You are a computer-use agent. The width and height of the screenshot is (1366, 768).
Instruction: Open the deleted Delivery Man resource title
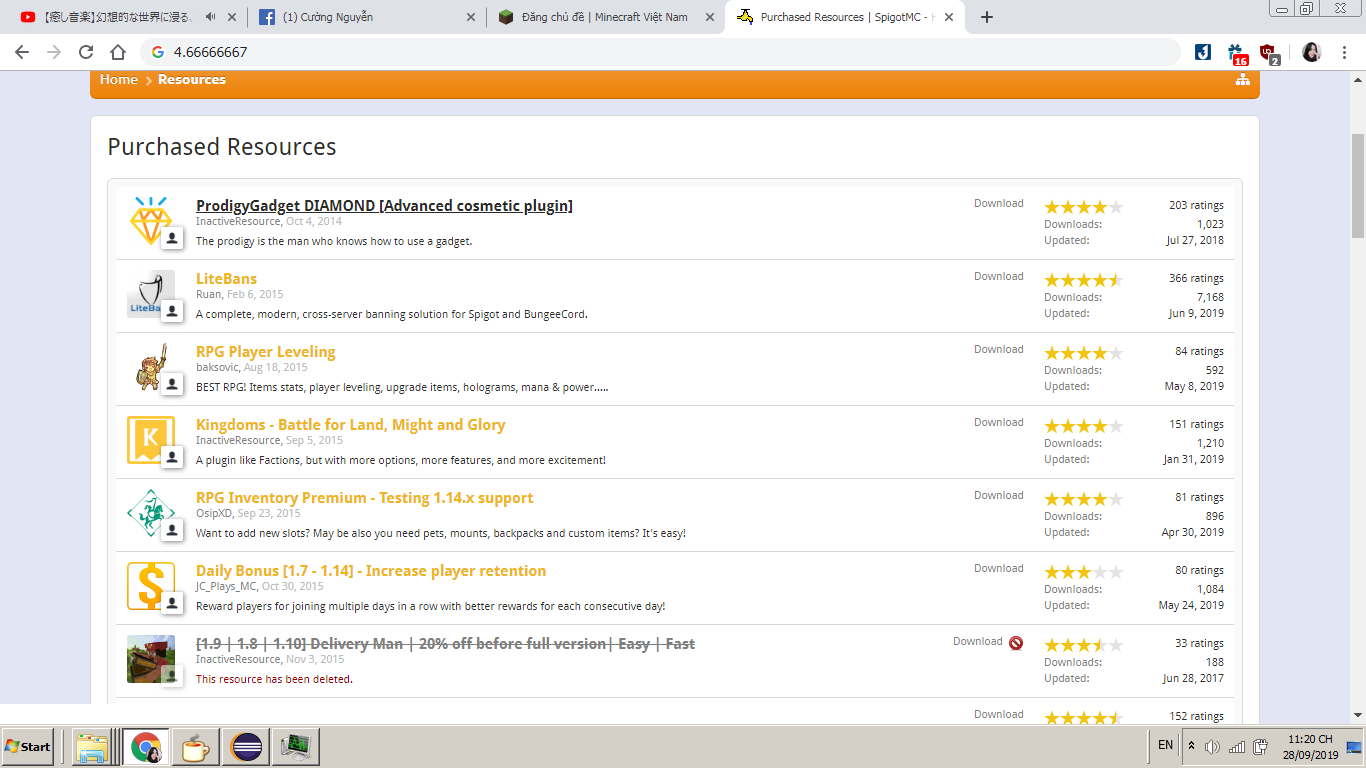(446, 644)
